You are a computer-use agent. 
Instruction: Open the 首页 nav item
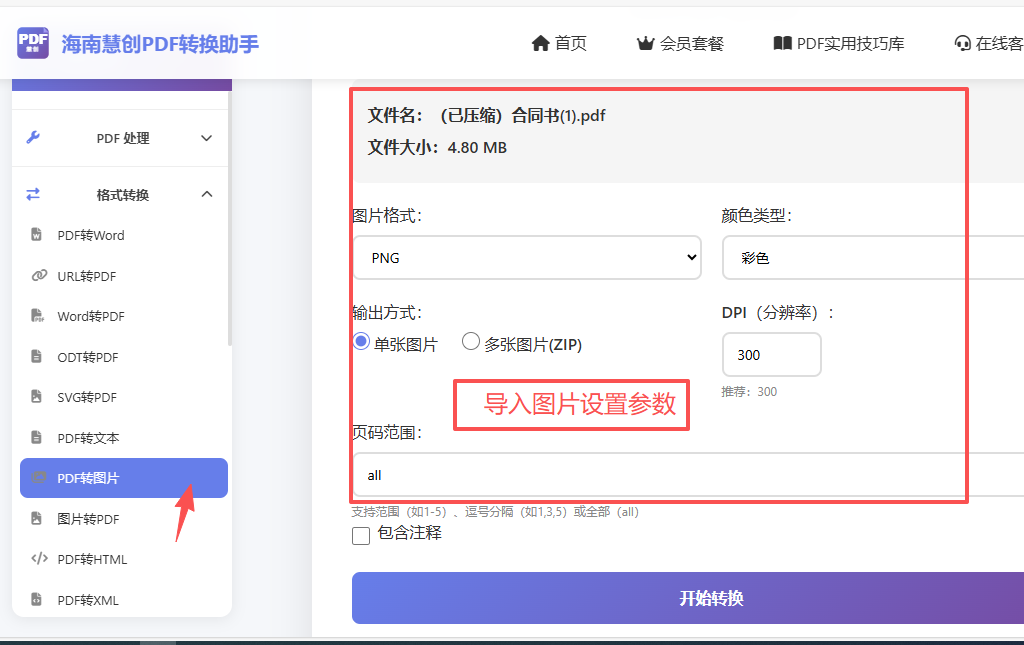point(559,43)
